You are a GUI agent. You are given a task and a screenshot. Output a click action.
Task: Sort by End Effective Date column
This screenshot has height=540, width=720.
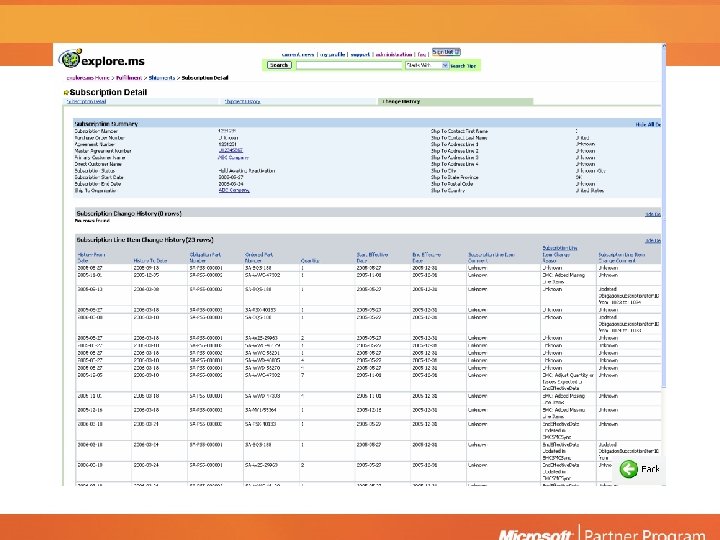(427, 257)
